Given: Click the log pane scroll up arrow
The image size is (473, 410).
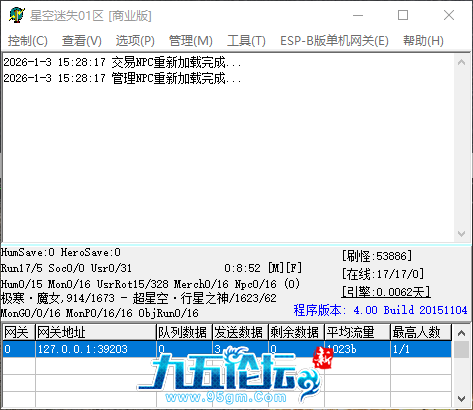Looking at the screenshot, I should click(461, 62).
